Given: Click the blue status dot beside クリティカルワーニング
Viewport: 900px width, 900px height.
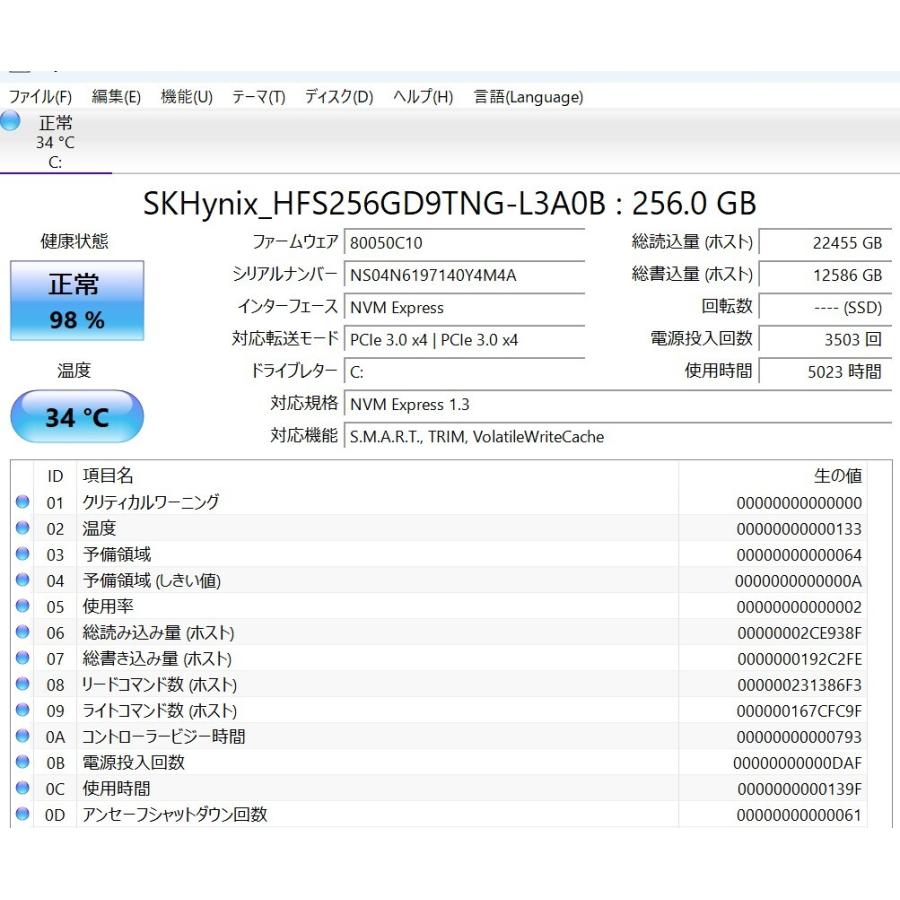Looking at the screenshot, I should coord(22,503).
